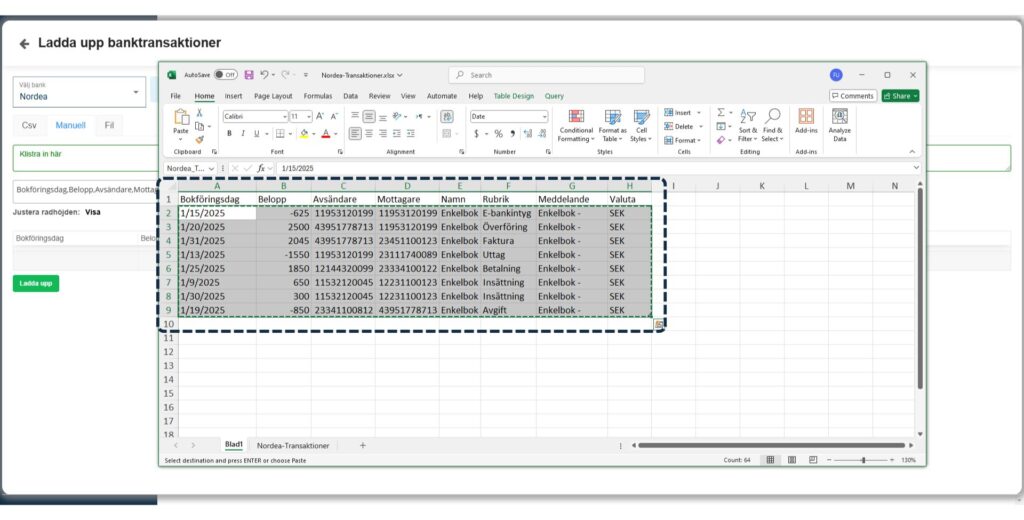Open the Format as Table dropdown

coord(613,125)
